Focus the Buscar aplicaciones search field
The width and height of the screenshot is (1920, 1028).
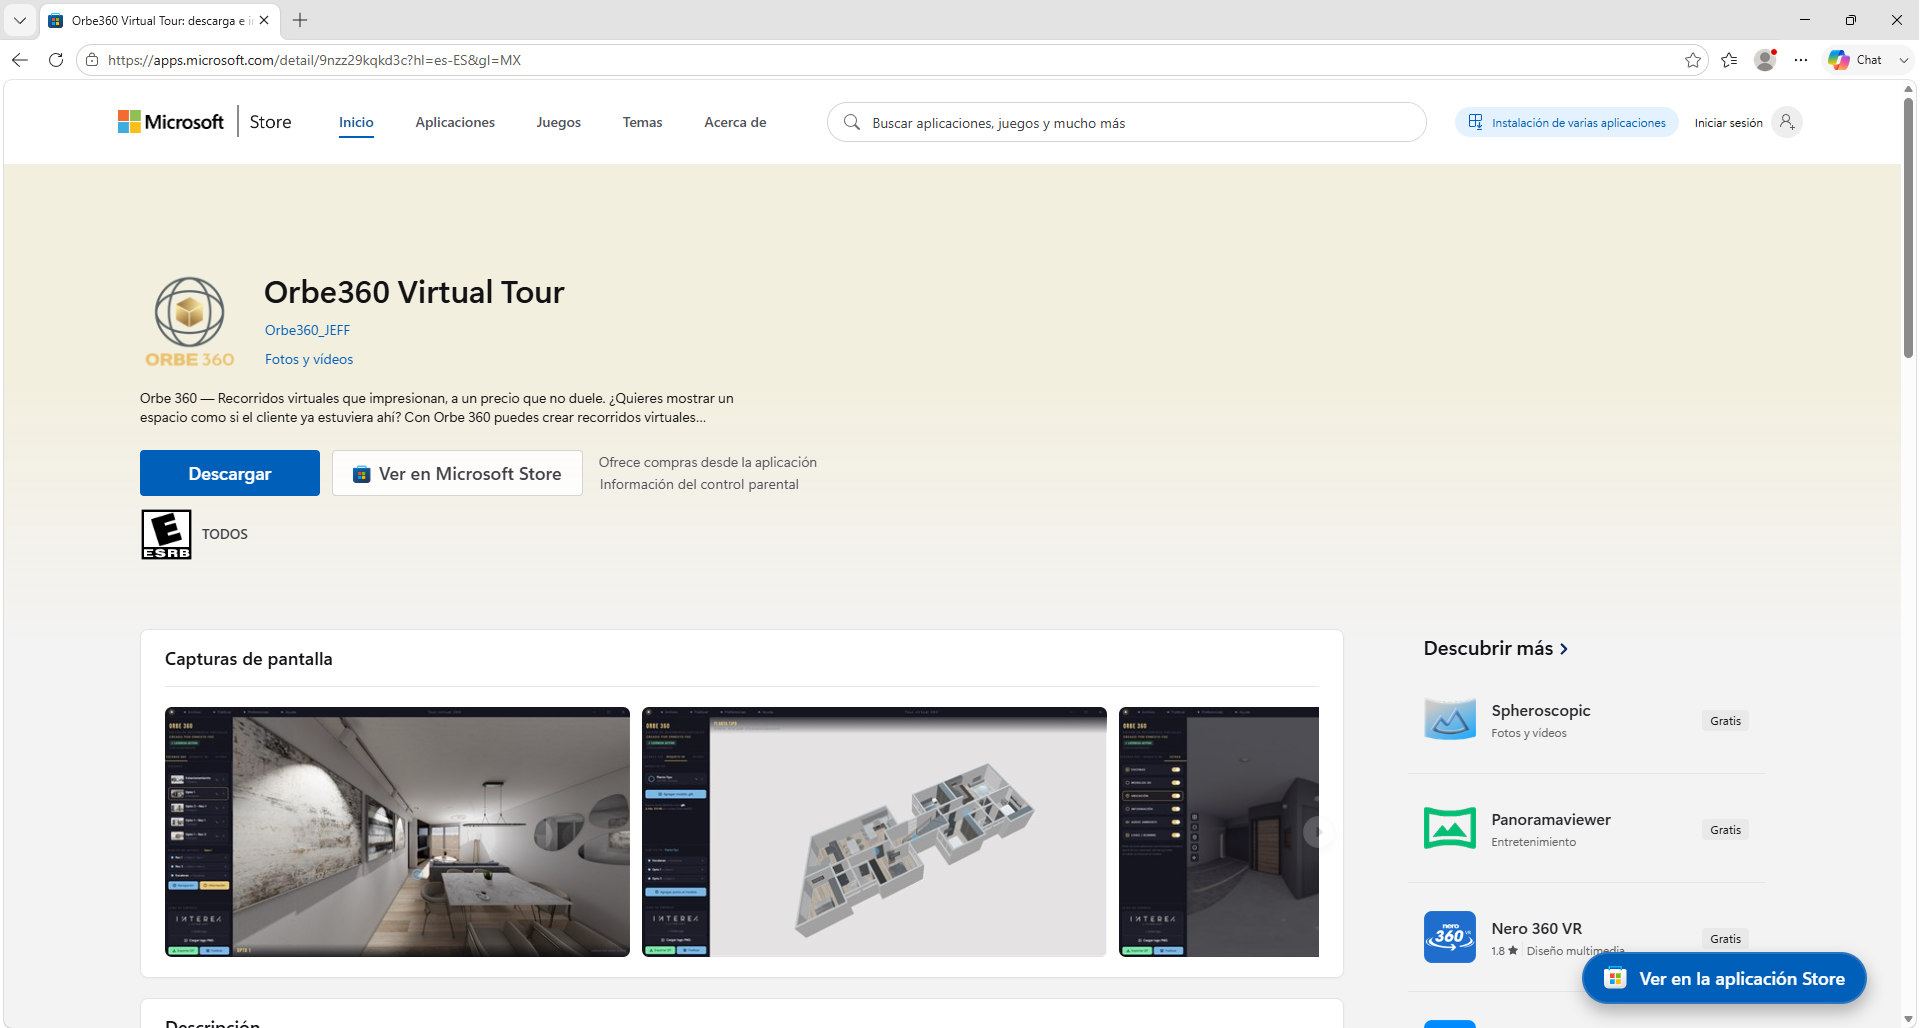tap(1127, 122)
